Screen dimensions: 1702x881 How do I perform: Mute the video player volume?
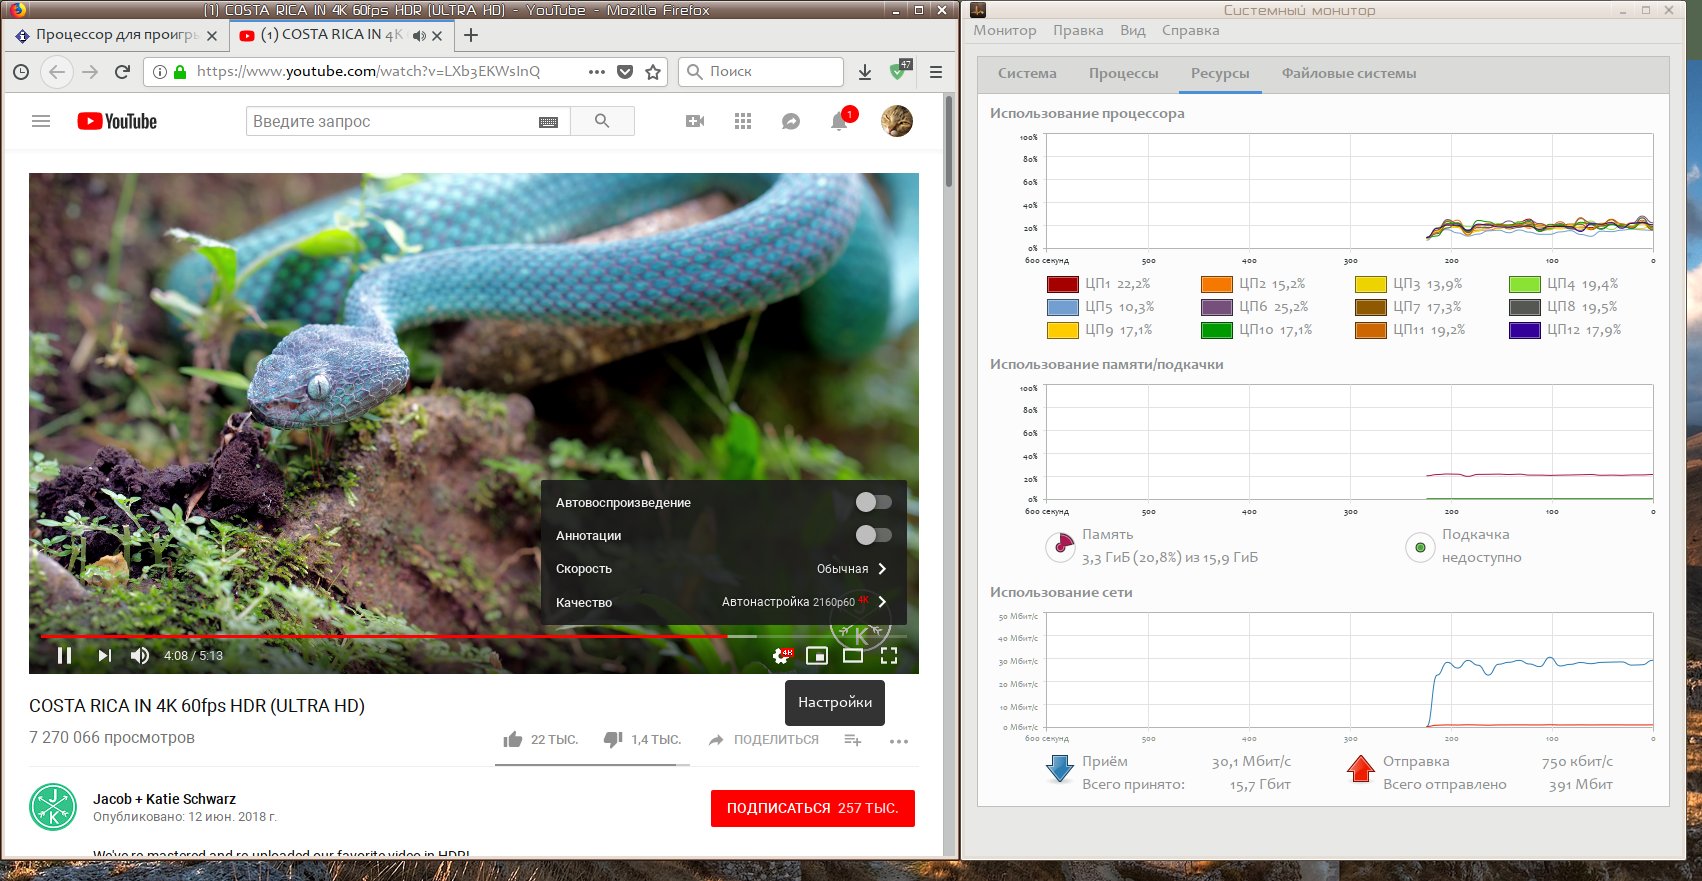pos(140,656)
